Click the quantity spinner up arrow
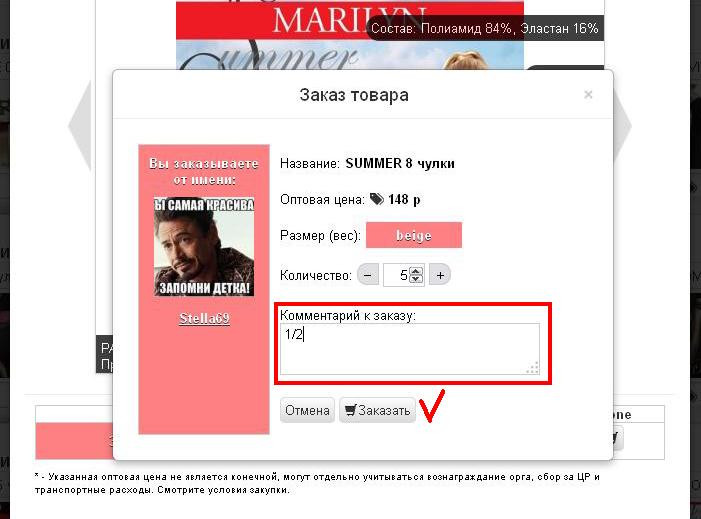This screenshot has height=519, width=701. coord(416,271)
